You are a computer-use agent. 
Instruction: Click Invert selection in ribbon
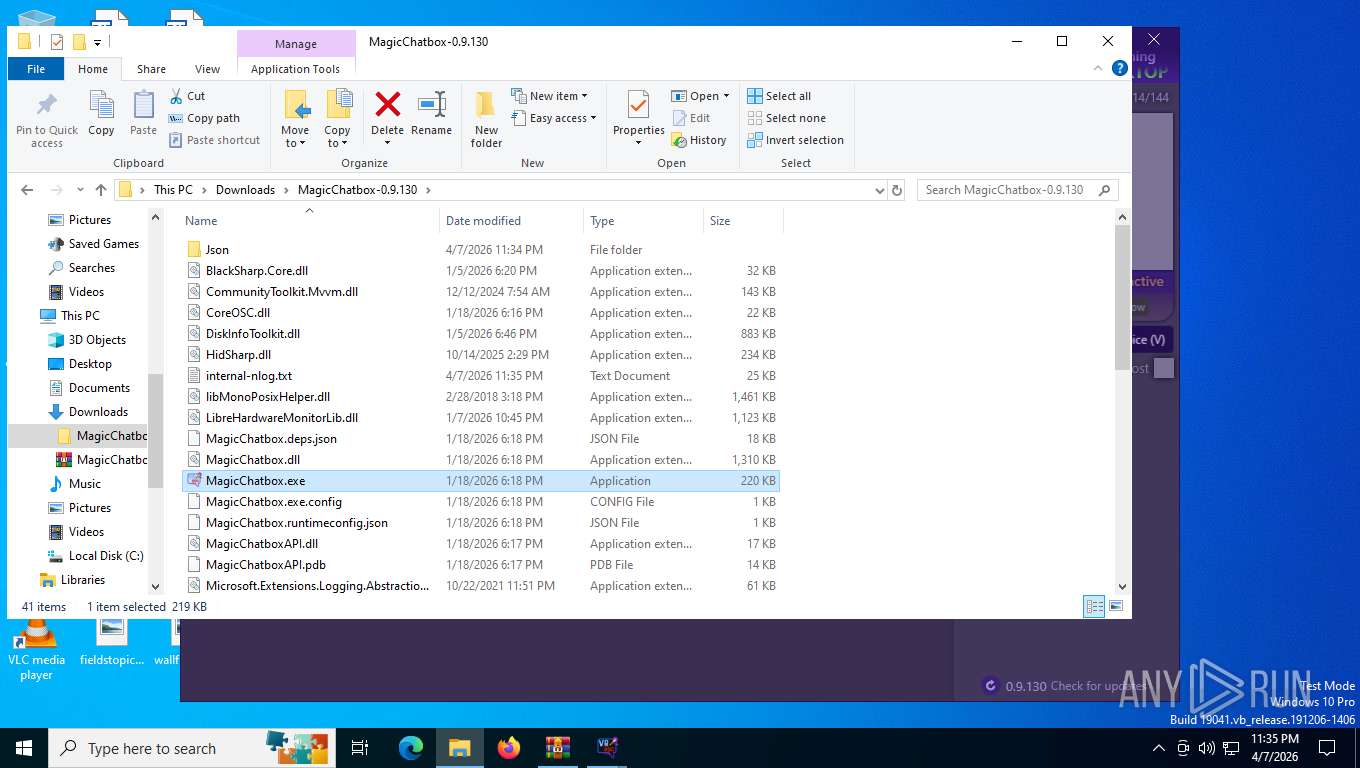click(796, 140)
